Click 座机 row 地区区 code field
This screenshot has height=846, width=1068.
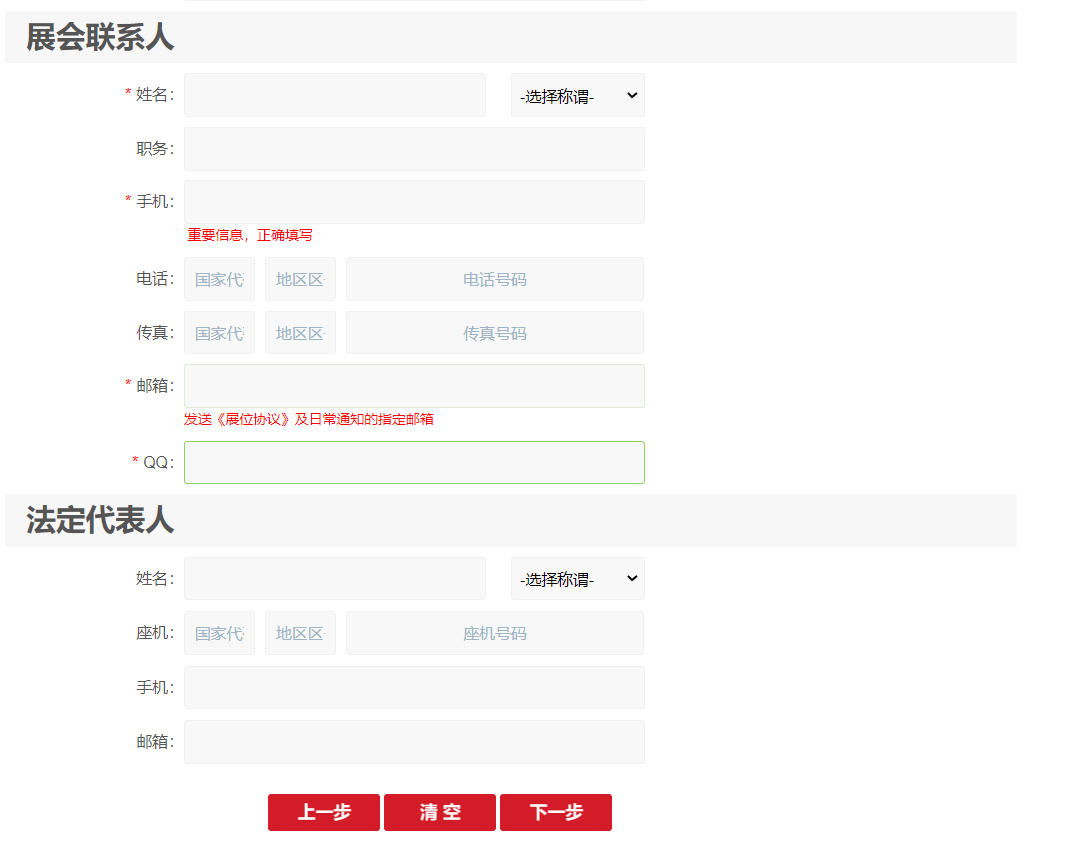tap(300, 633)
